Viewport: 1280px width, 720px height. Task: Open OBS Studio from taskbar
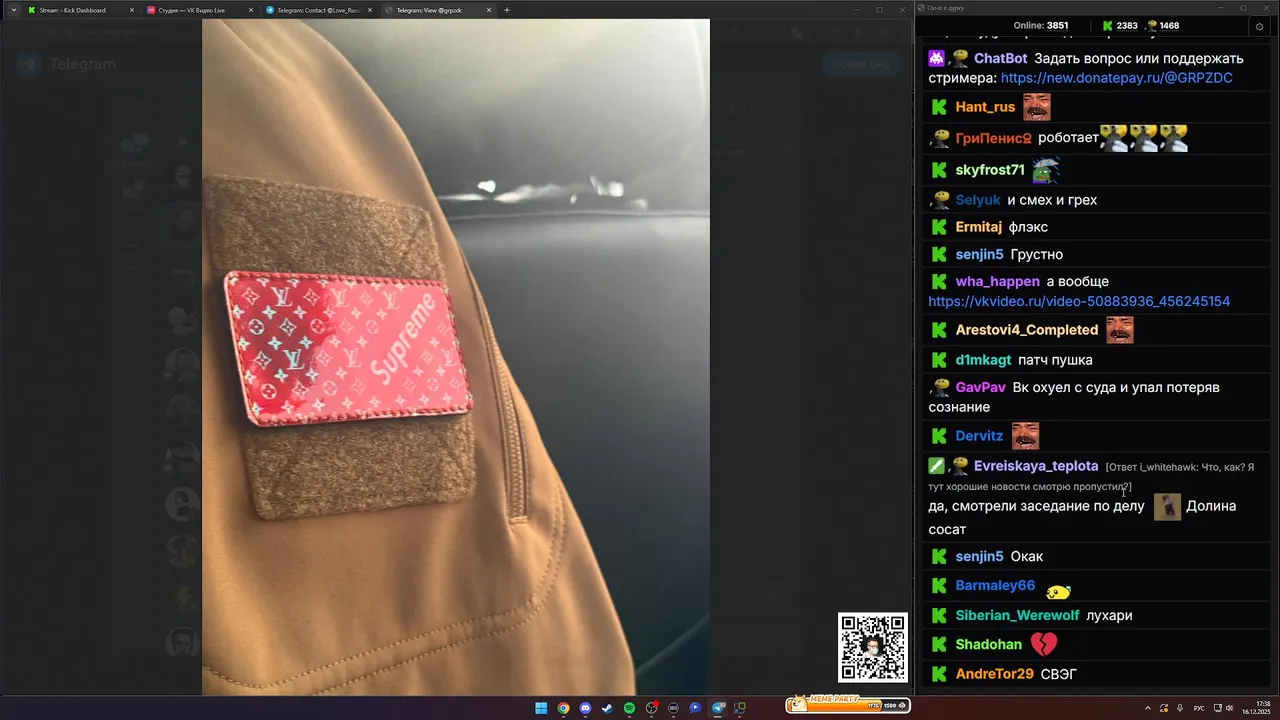[x=651, y=708]
